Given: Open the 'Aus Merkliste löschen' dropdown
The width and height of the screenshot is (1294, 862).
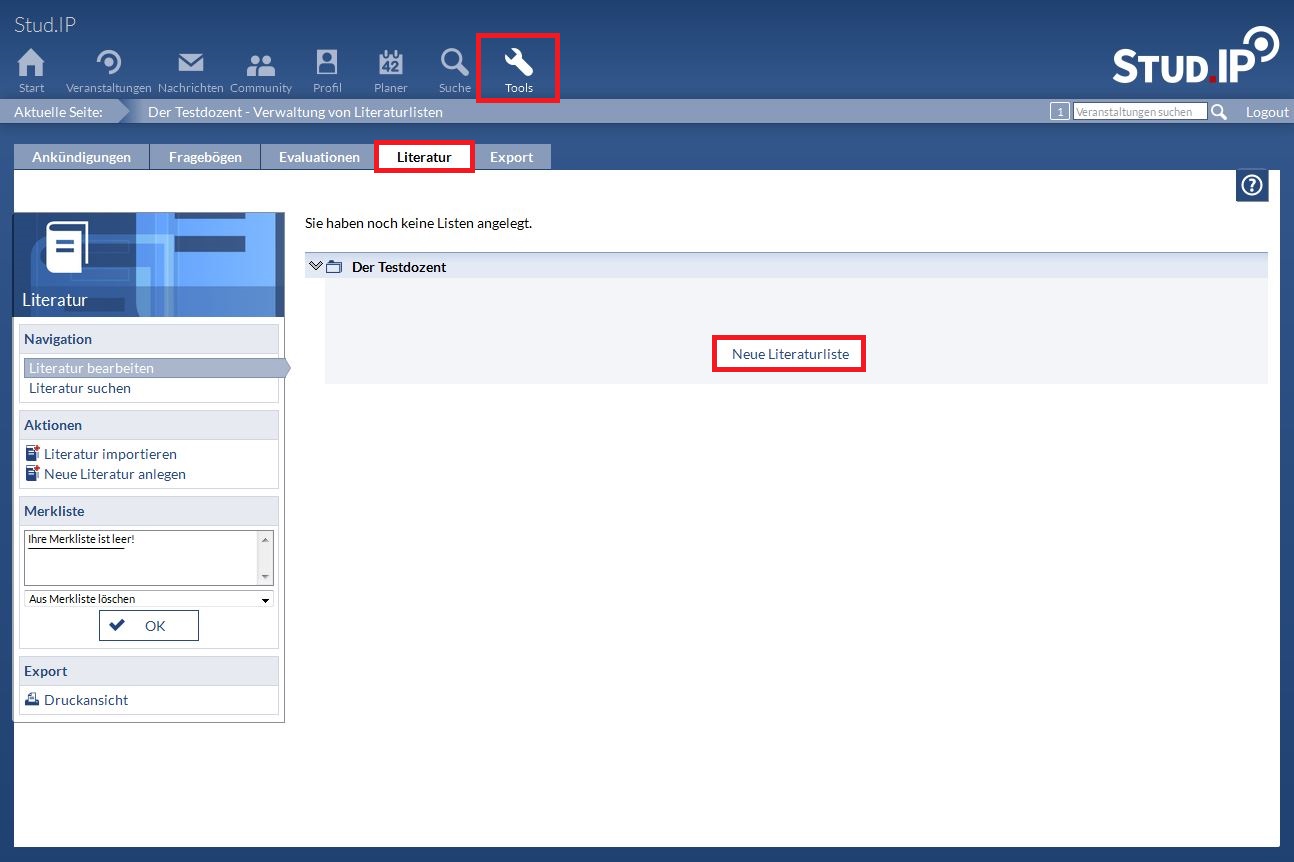Looking at the screenshot, I should tap(148, 599).
